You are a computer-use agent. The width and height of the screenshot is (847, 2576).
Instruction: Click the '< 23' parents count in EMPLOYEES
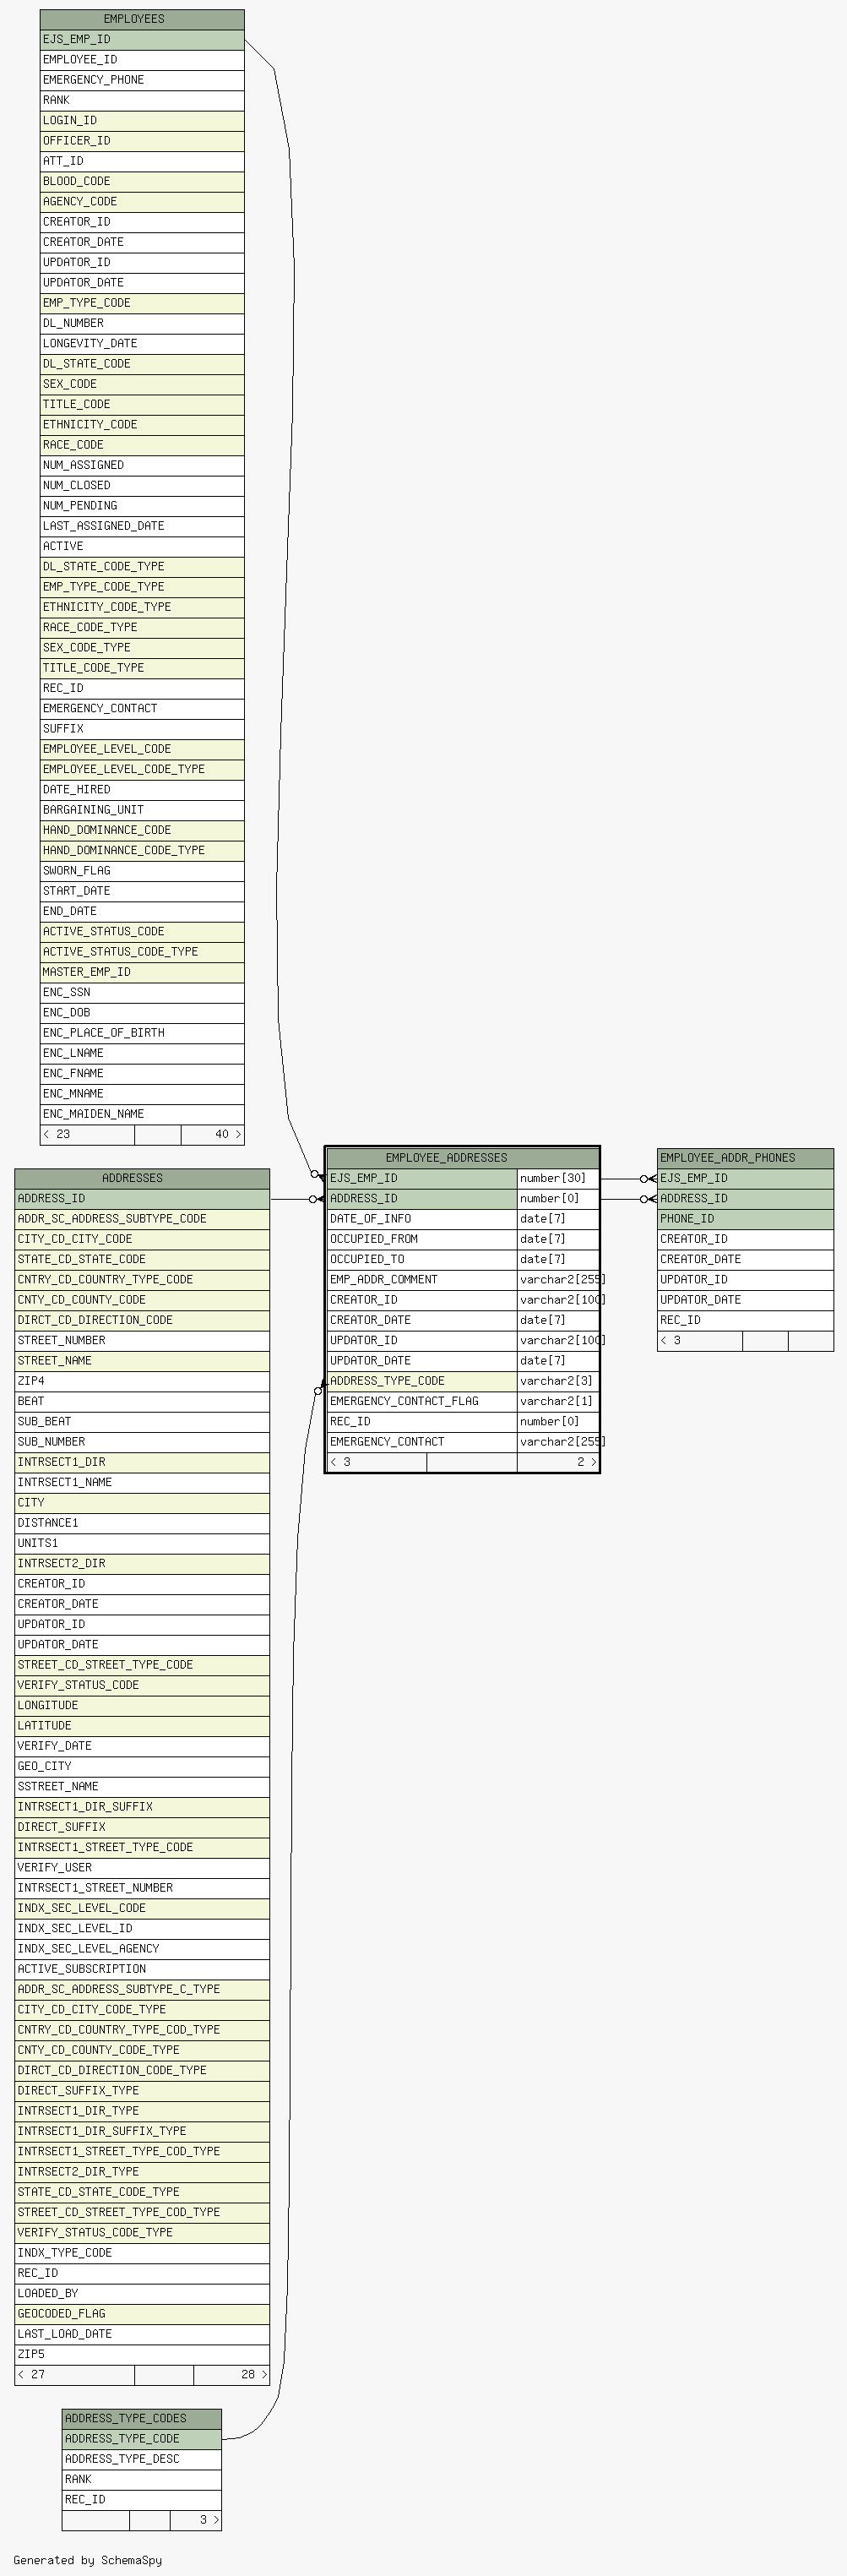tap(87, 1135)
